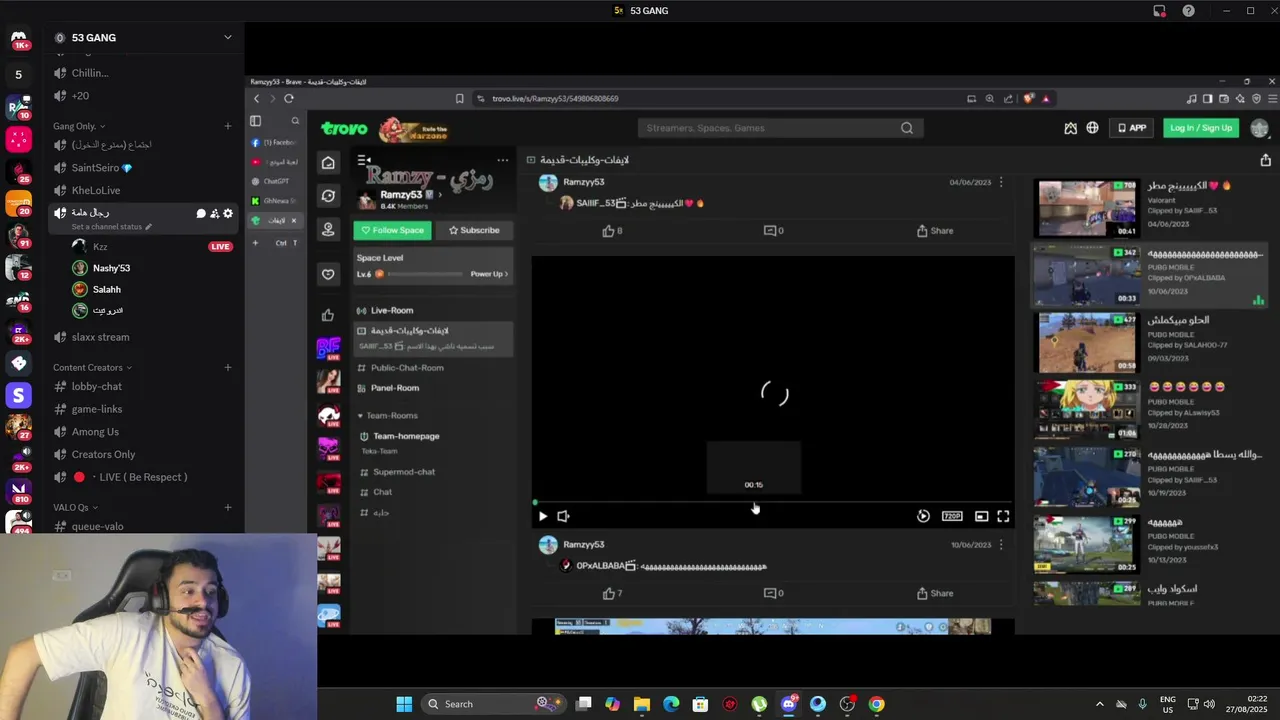Watch the LIVE stream badge for Kzz

click(x=220, y=246)
